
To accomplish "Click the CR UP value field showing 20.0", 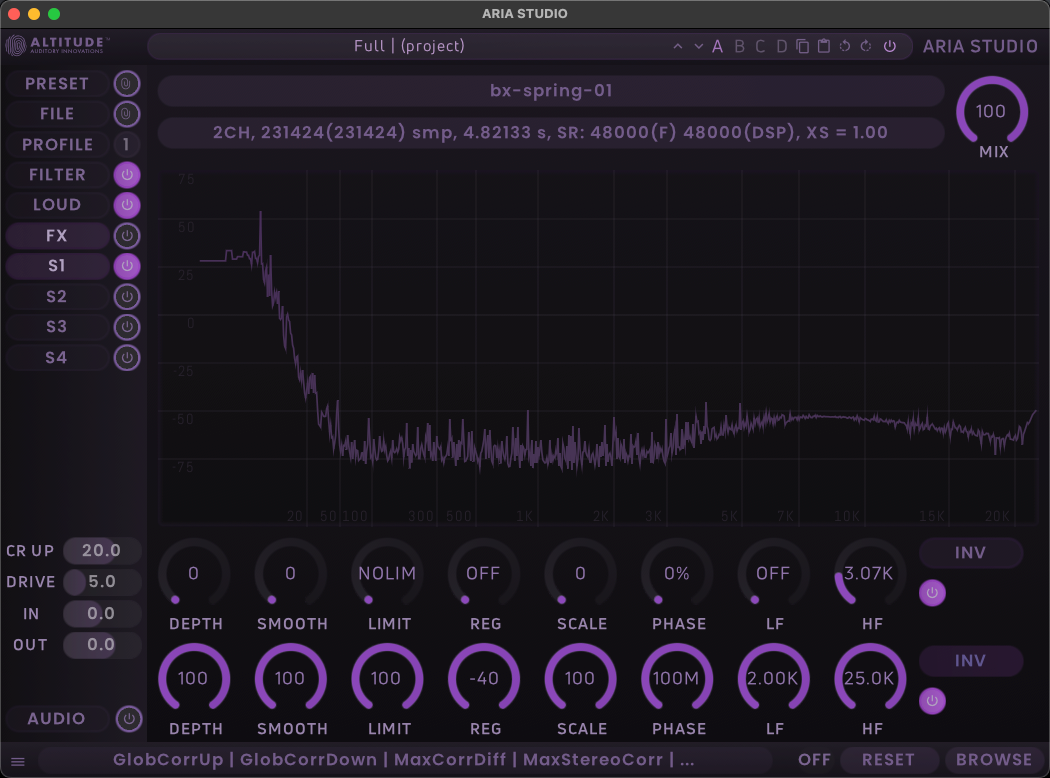I will [101, 551].
